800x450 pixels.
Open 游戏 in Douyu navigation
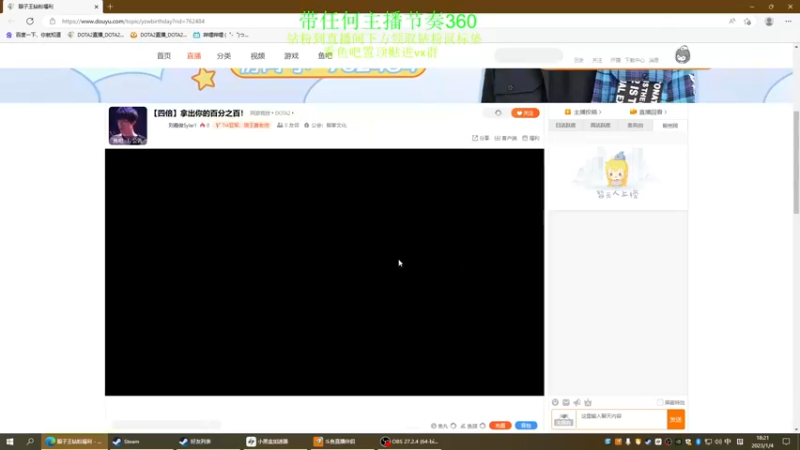(291, 56)
